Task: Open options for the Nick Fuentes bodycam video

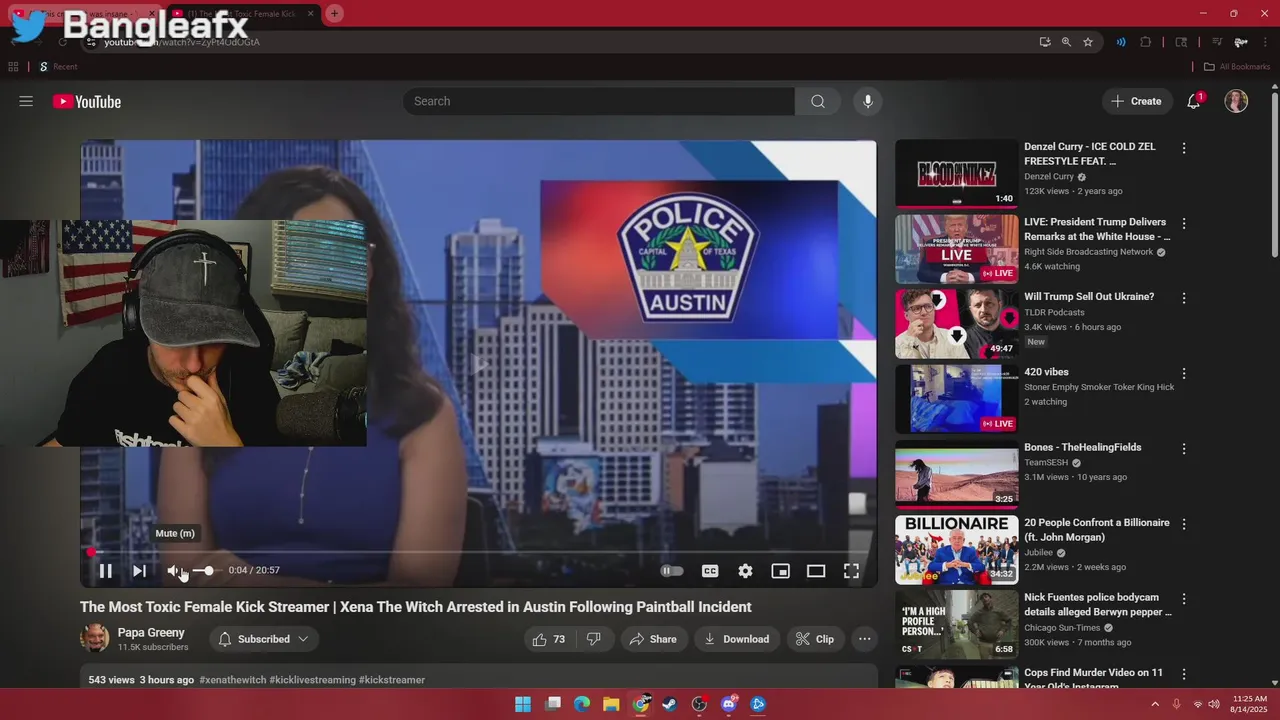Action: click(1184, 599)
